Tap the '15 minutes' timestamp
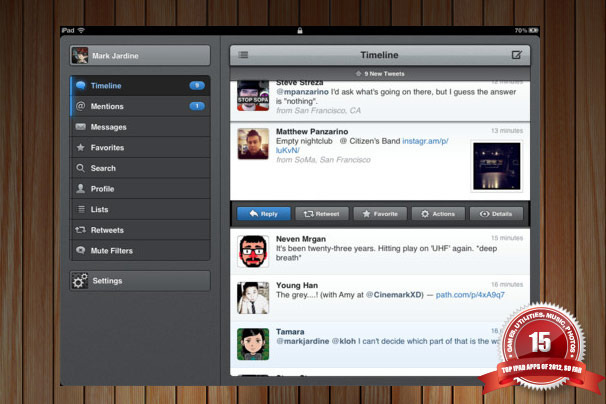Screen dimensions: 606x404 tap(507, 238)
